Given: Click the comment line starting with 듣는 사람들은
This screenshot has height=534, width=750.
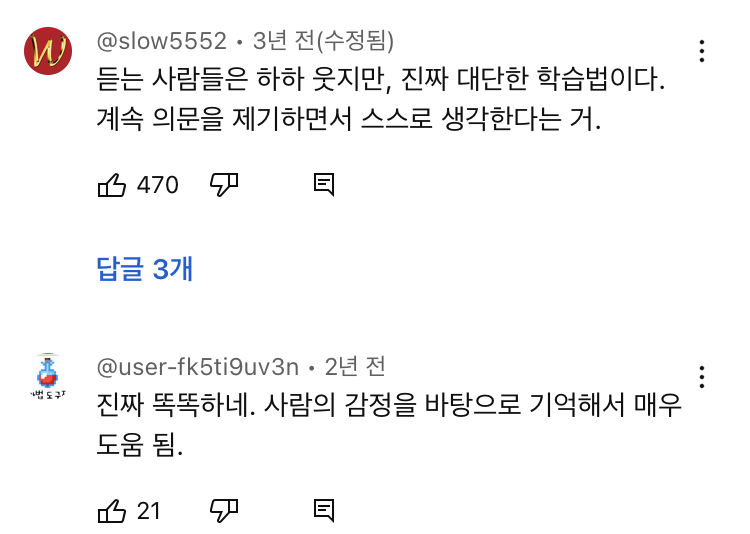Looking at the screenshot, I should (x=380, y=82).
